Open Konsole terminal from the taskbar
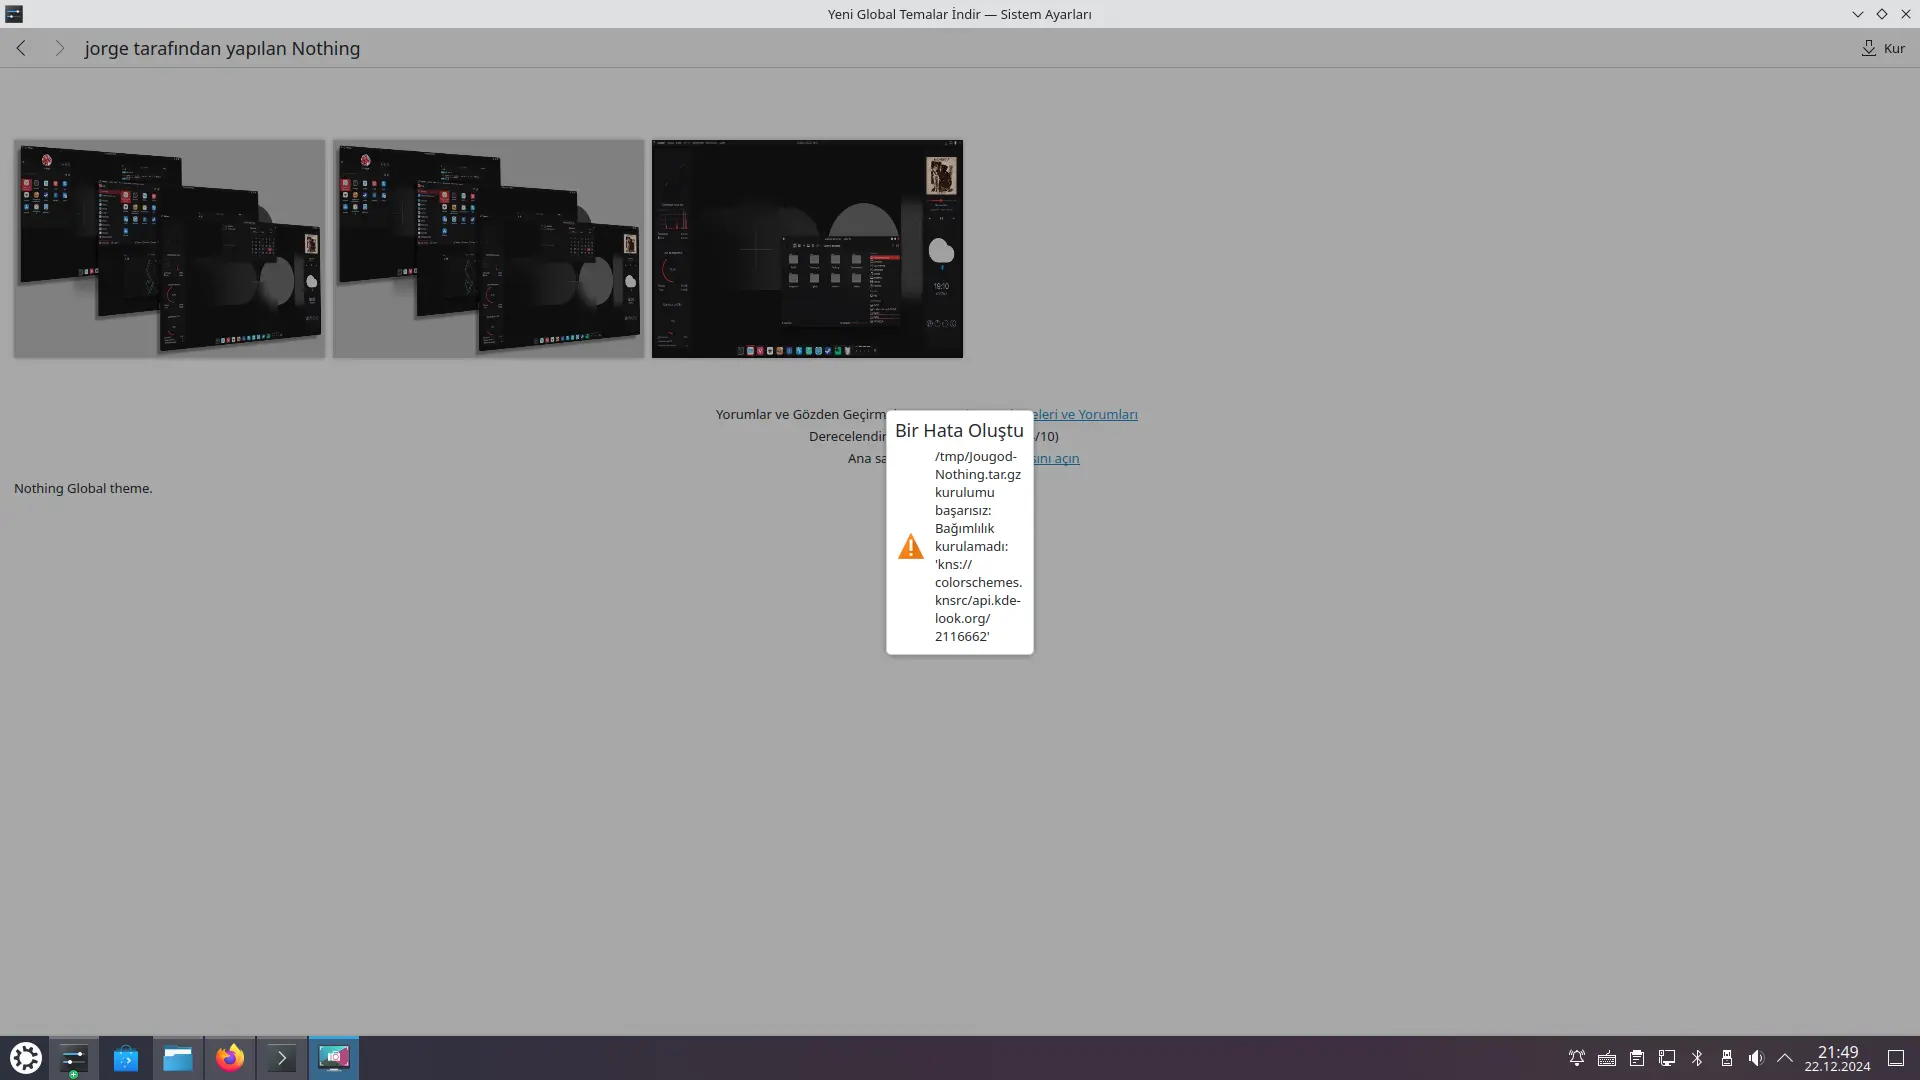The image size is (1920, 1080). tap(282, 1058)
